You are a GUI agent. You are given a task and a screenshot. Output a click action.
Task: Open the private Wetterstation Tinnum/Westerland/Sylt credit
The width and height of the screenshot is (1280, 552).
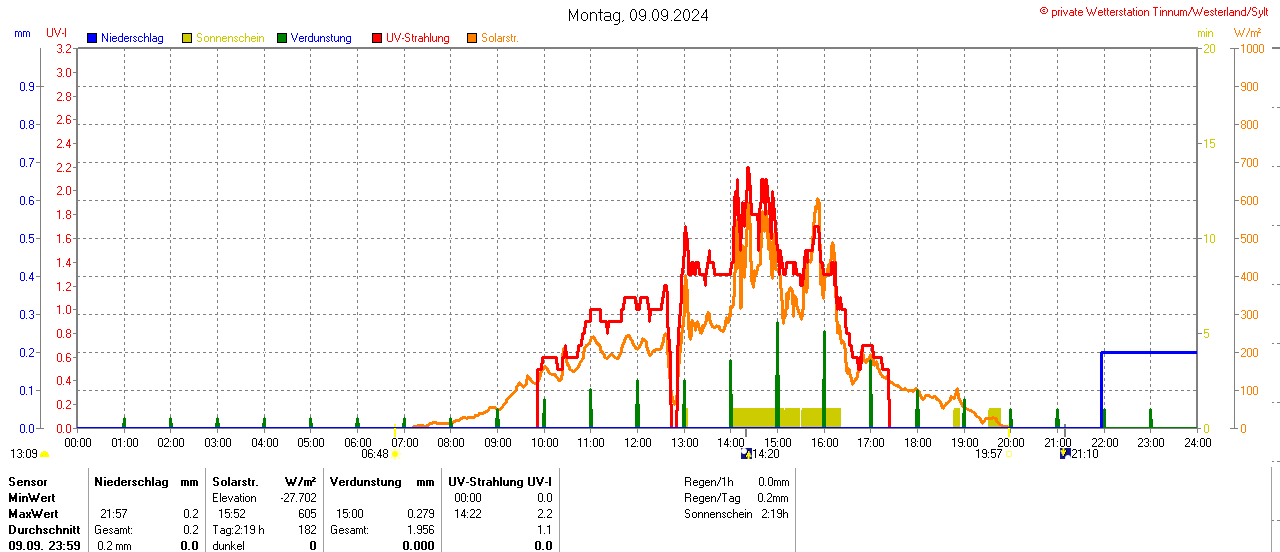(1158, 11)
